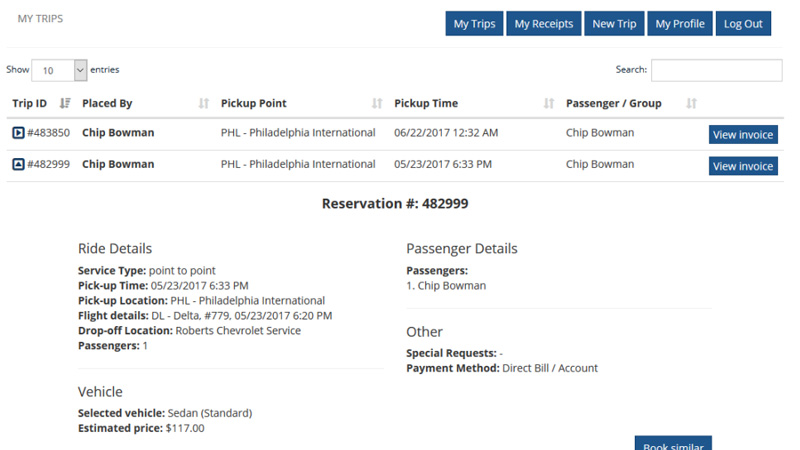This screenshot has height=450, width=800.
Task: Click the Placed By column header
Action: pyautogui.click(x=107, y=103)
